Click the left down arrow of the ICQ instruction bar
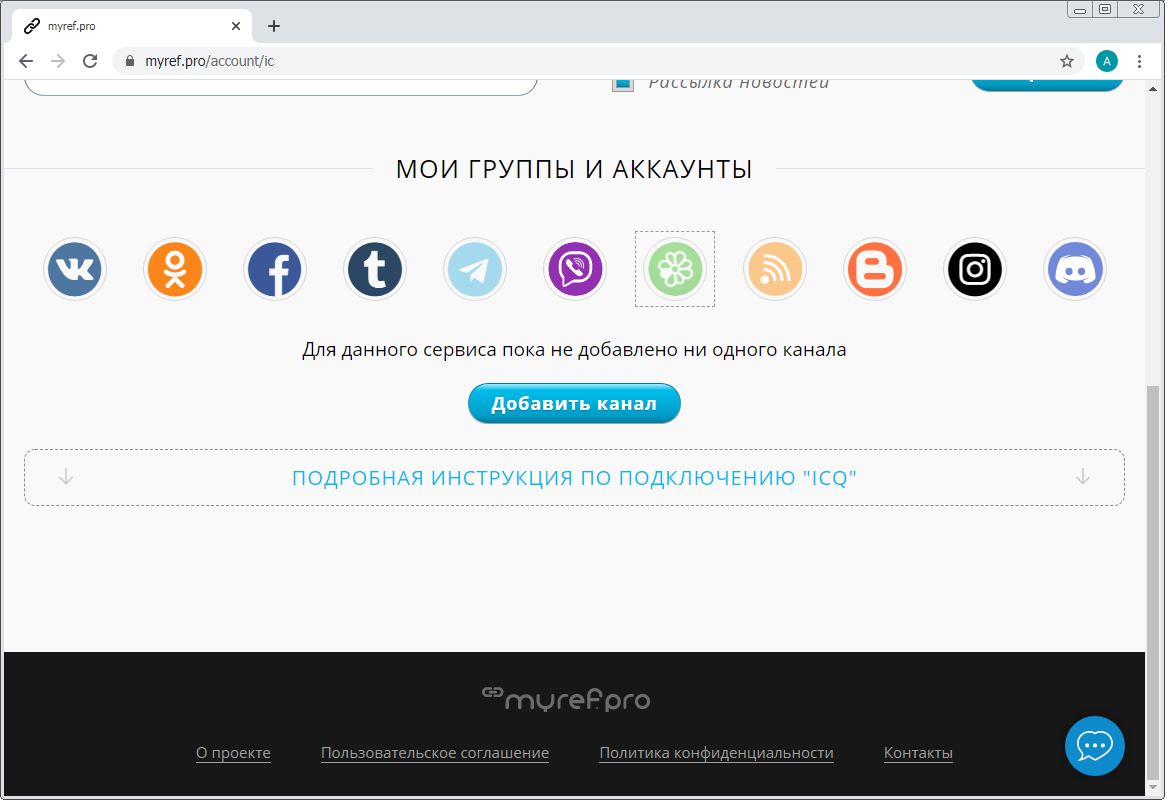This screenshot has height=800, width=1167. (66, 476)
